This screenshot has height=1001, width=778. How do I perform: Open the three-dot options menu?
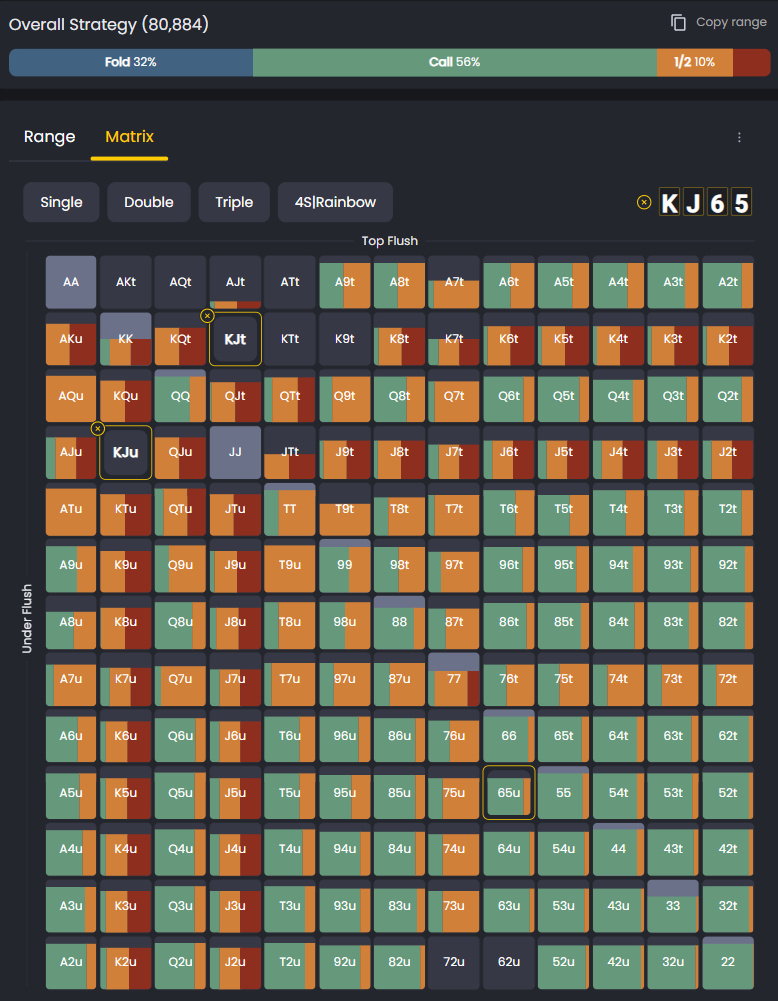point(739,136)
